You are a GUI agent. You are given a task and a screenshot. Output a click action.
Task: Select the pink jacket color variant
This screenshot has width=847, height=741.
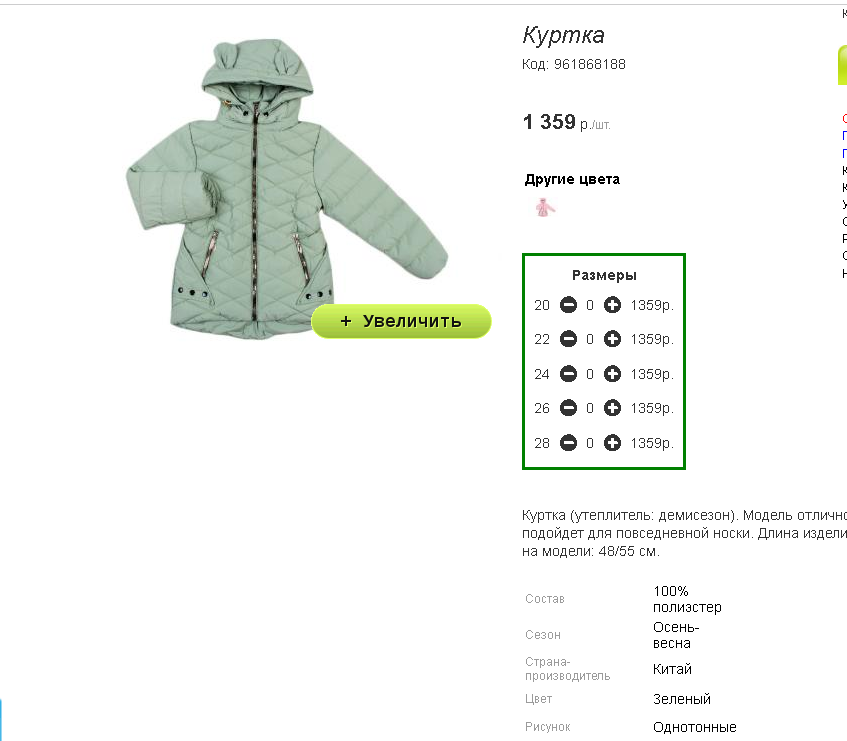tap(544, 207)
